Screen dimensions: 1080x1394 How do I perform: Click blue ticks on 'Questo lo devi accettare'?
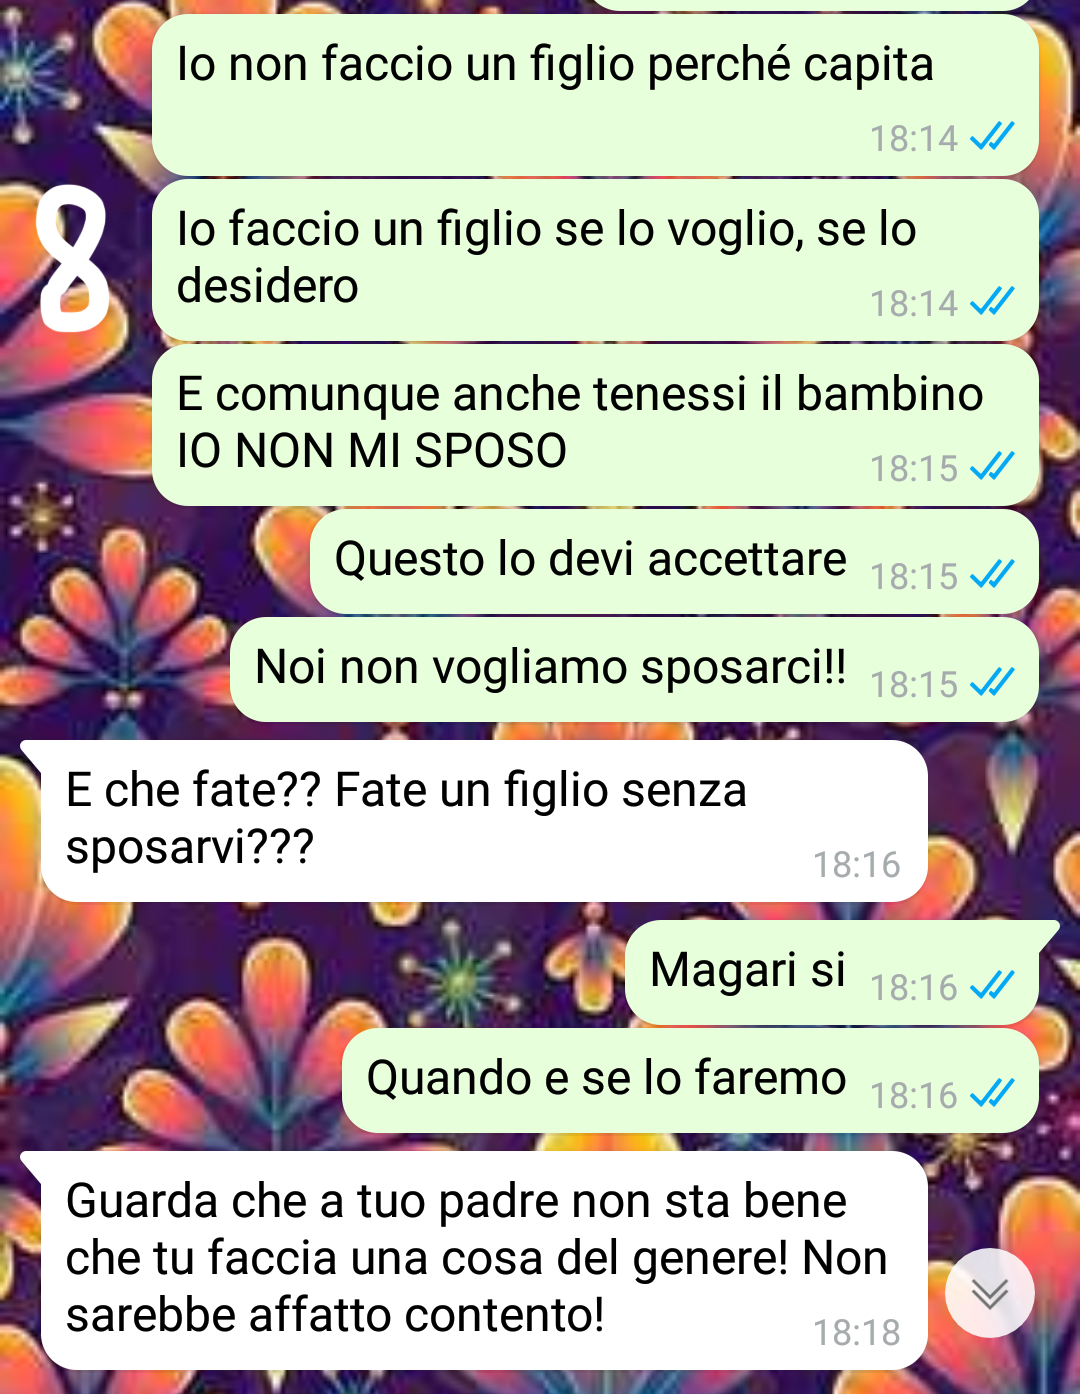tap(992, 575)
